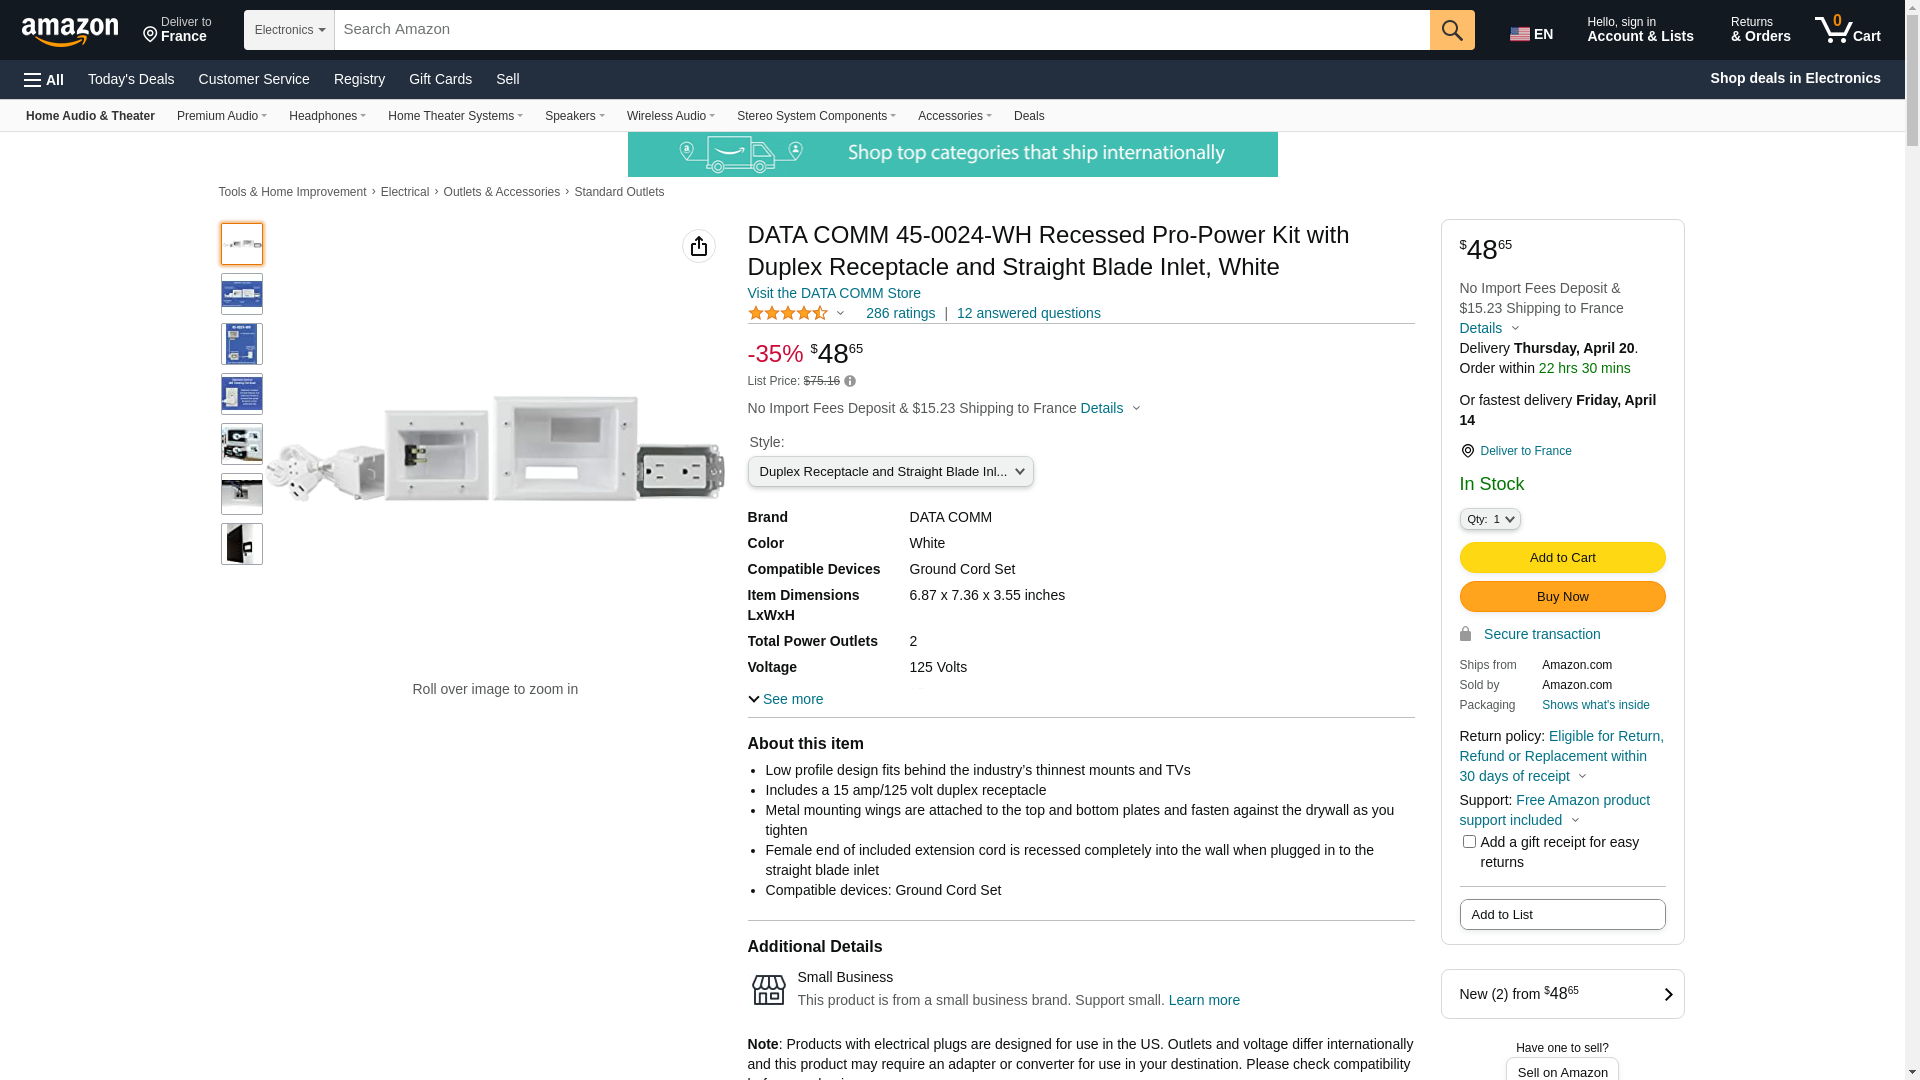
Task: Expand New (2) from $48.65 offers
Action: [x=1561, y=994]
